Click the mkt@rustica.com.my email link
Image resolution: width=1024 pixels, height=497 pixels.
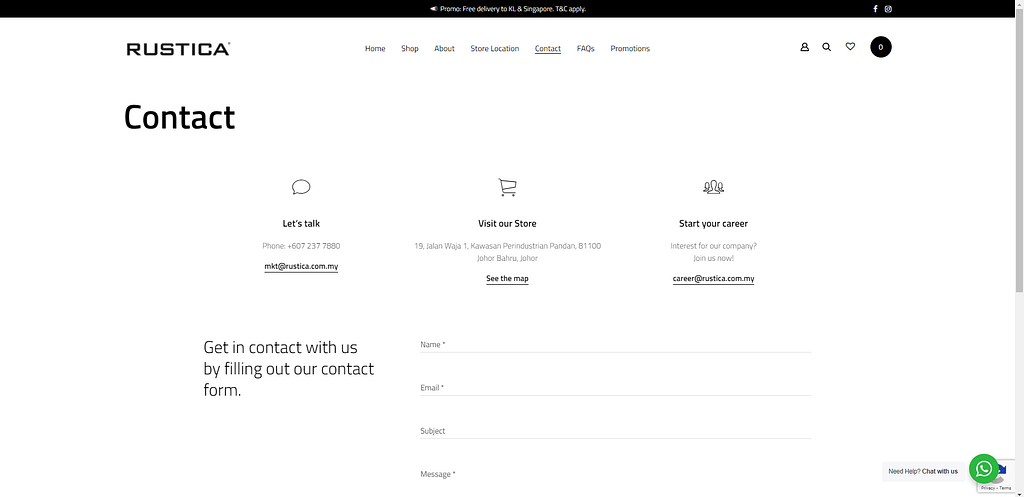[301, 267]
